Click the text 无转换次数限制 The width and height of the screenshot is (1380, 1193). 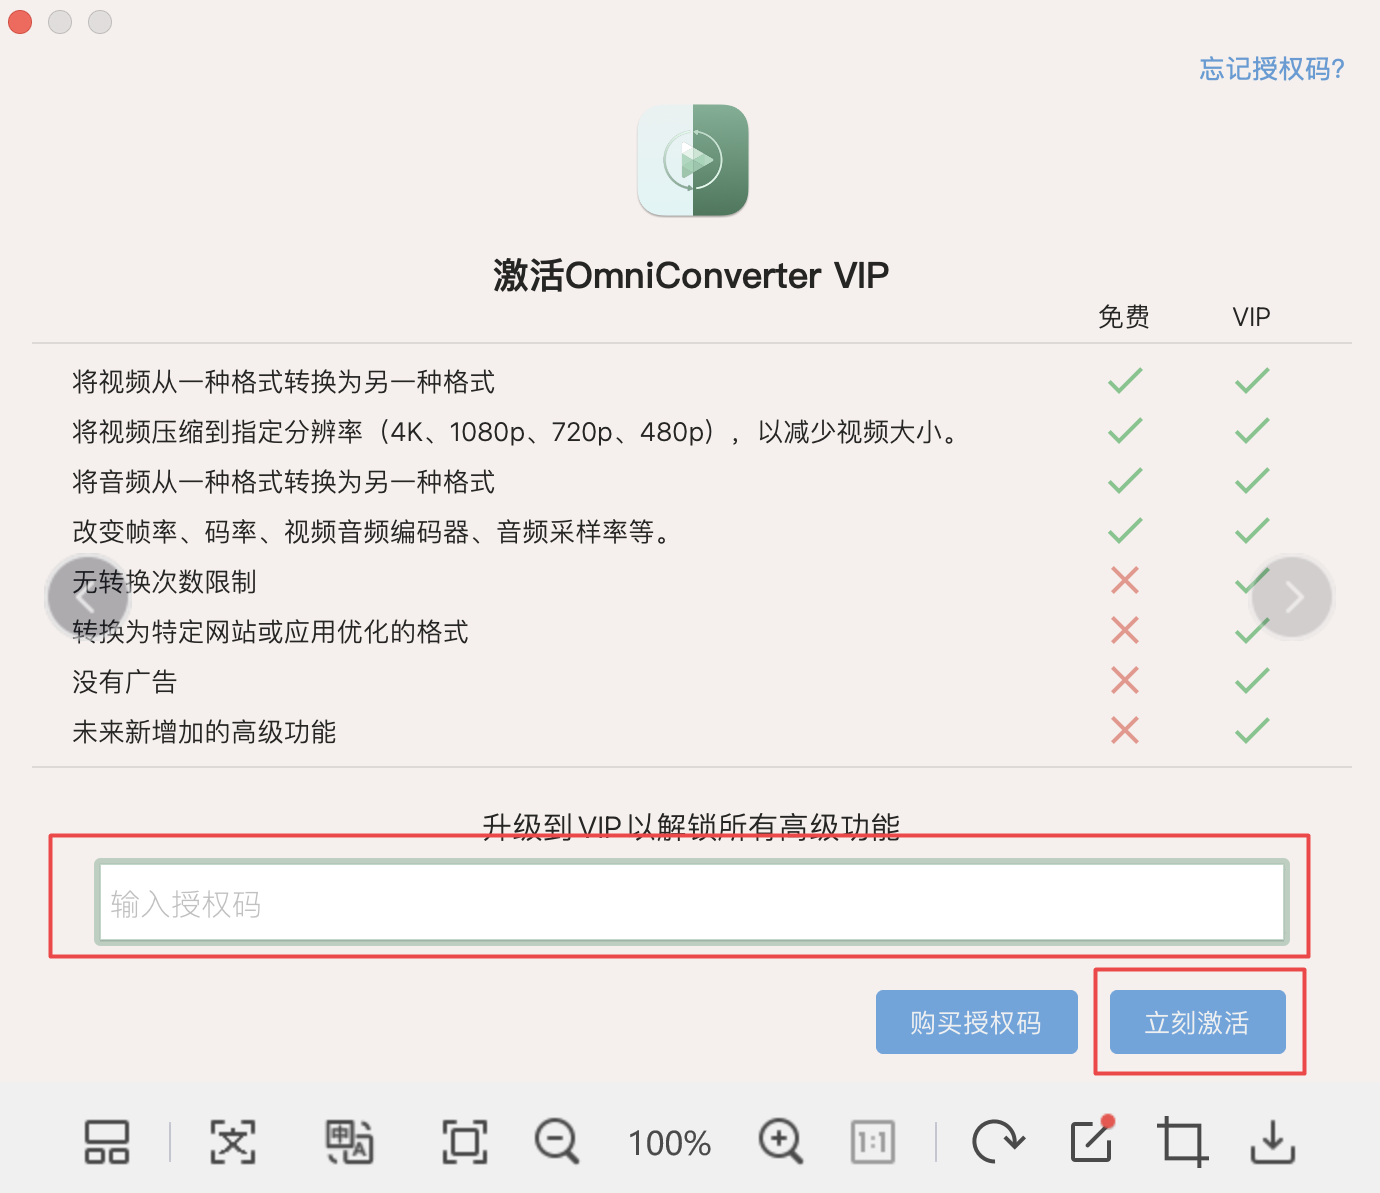coord(165,581)
